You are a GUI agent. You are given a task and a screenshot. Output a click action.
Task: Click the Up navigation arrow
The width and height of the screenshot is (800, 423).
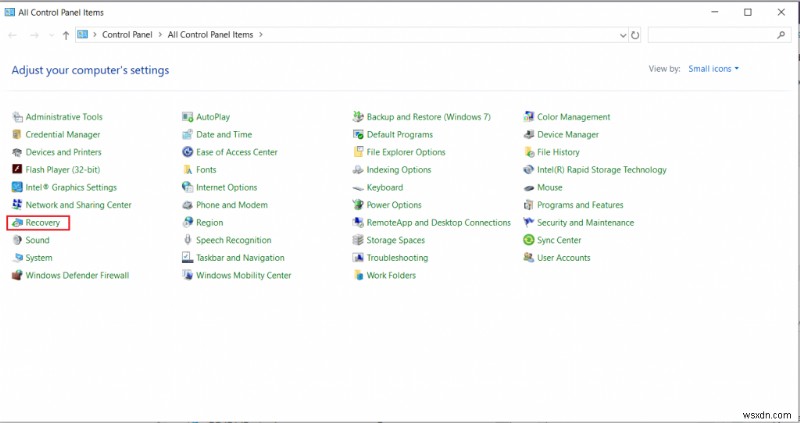coord(66,35)
